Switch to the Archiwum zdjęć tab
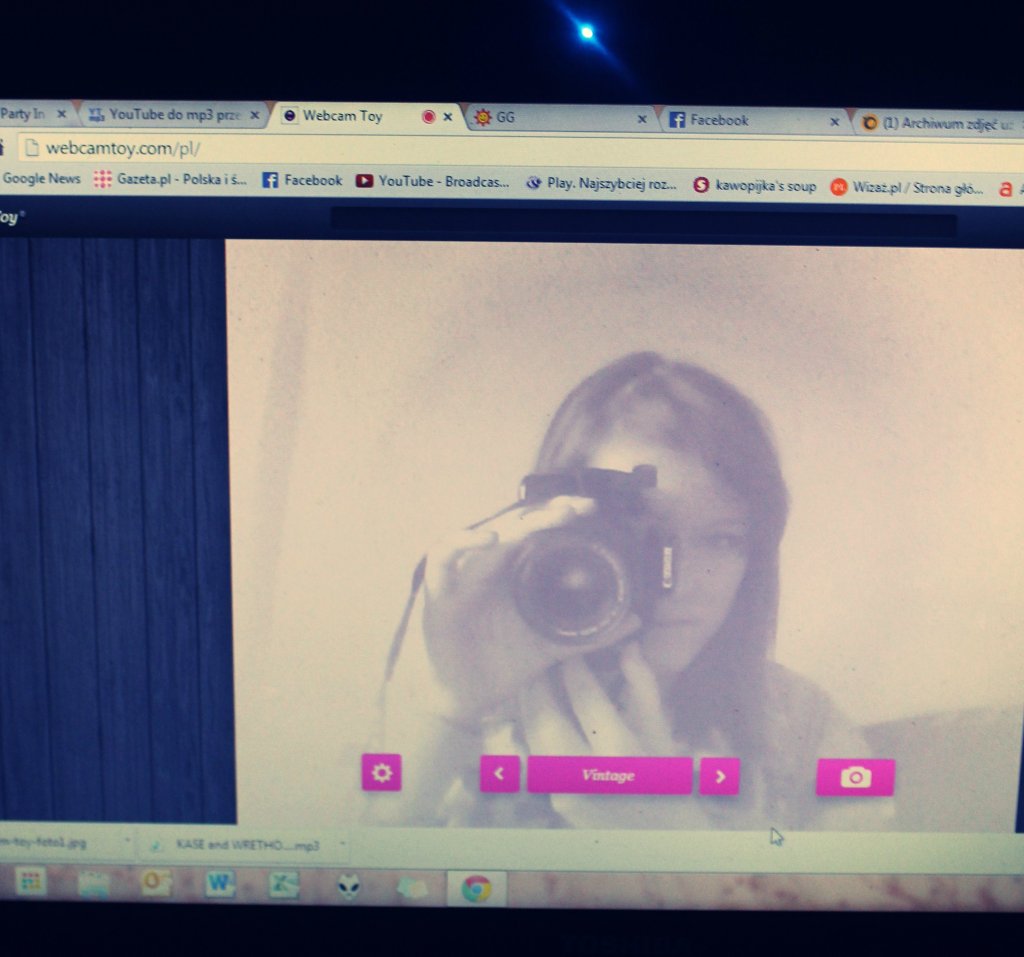Viewport: 1024px width, 957px height. click(x=940, y=123)
